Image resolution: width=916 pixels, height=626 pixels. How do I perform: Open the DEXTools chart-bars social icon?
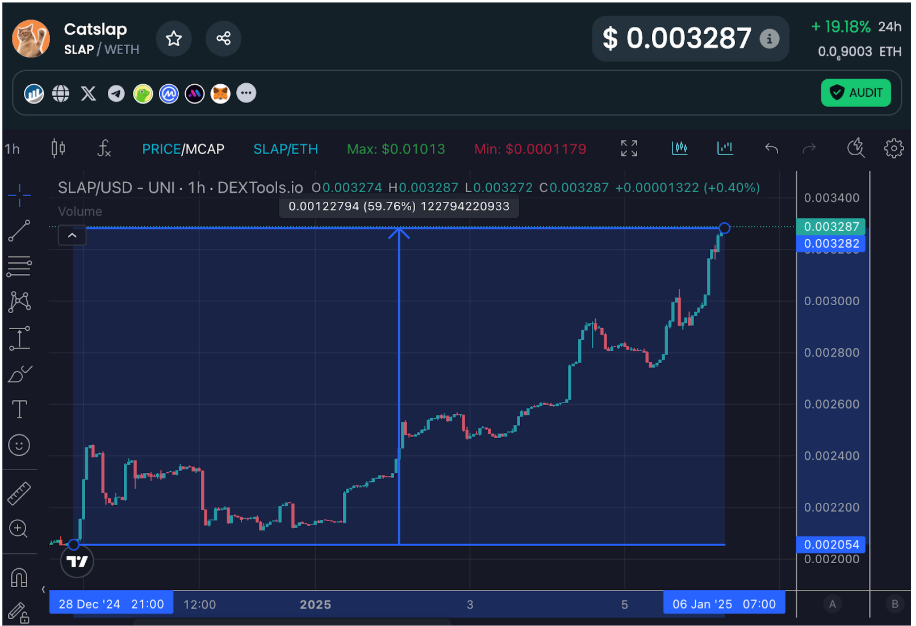[34, 93]
